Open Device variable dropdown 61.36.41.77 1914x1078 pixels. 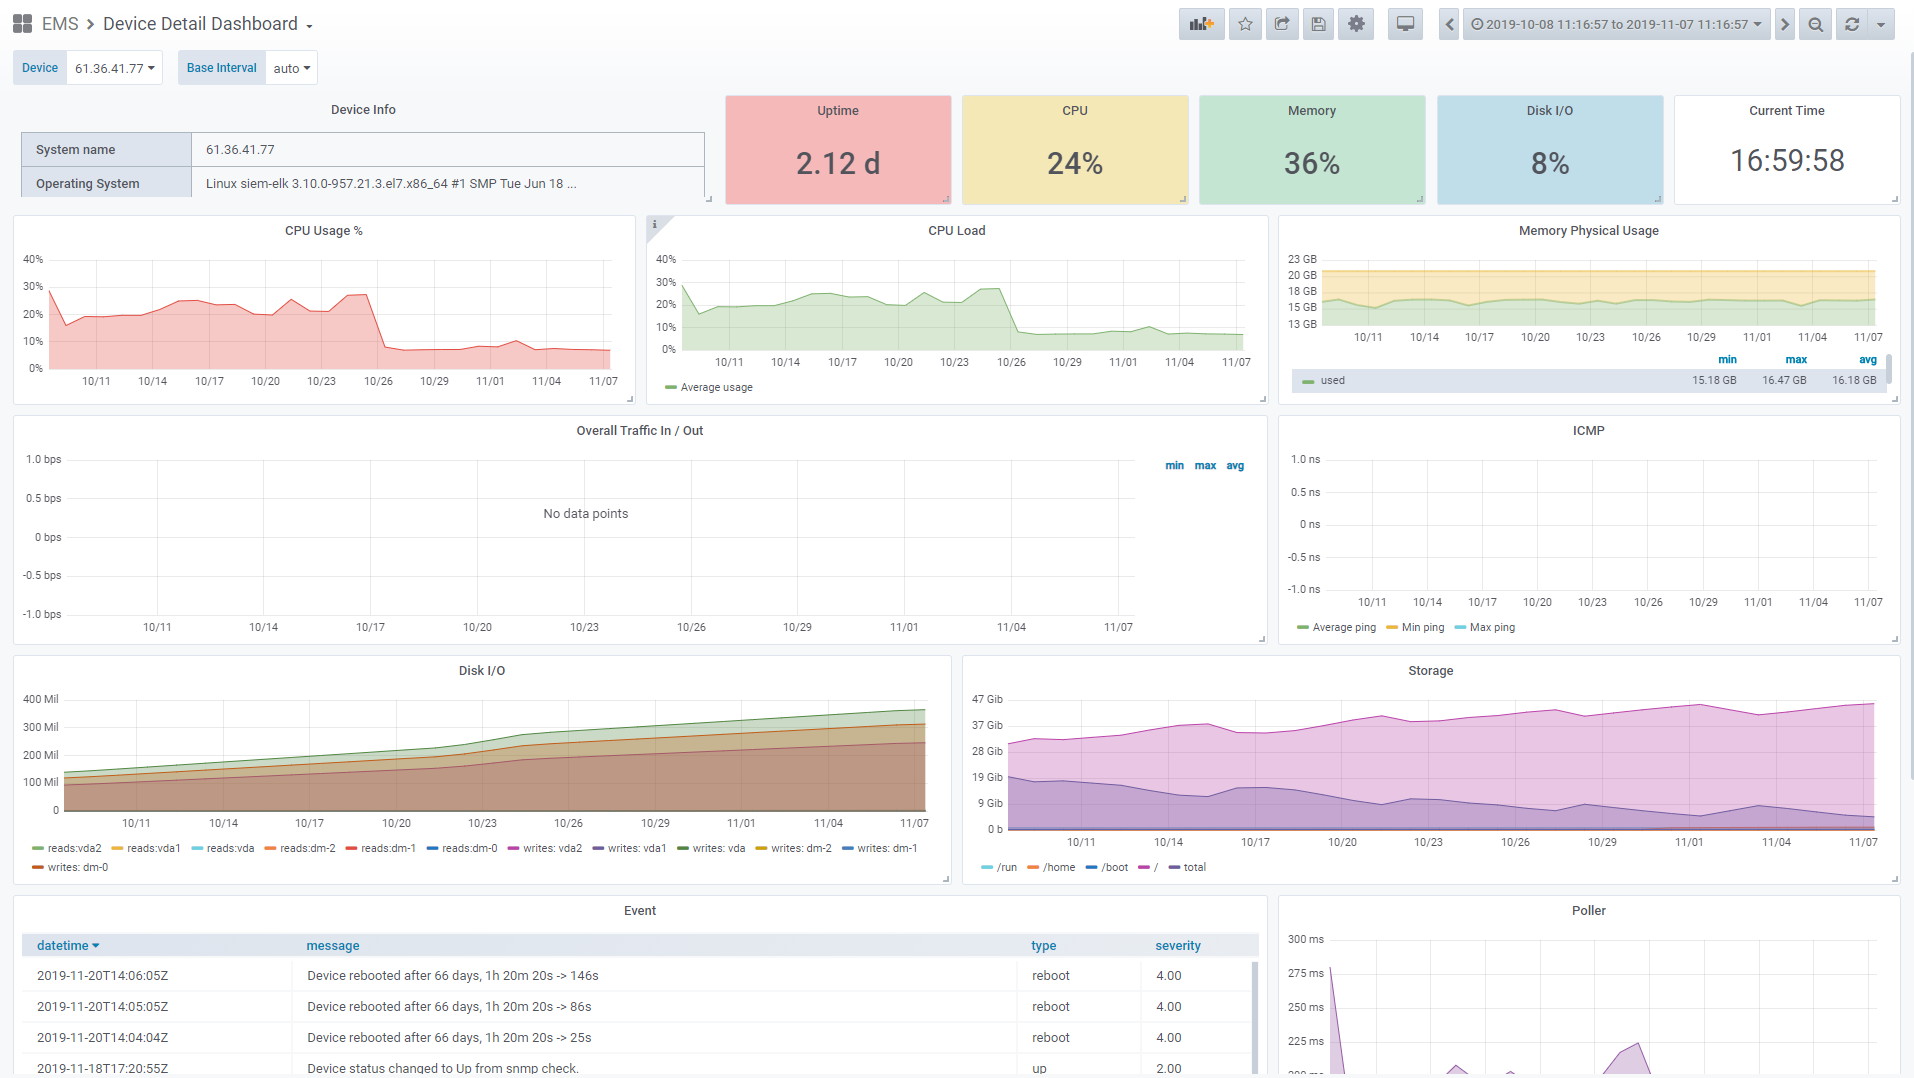click(x=114, y=68)
